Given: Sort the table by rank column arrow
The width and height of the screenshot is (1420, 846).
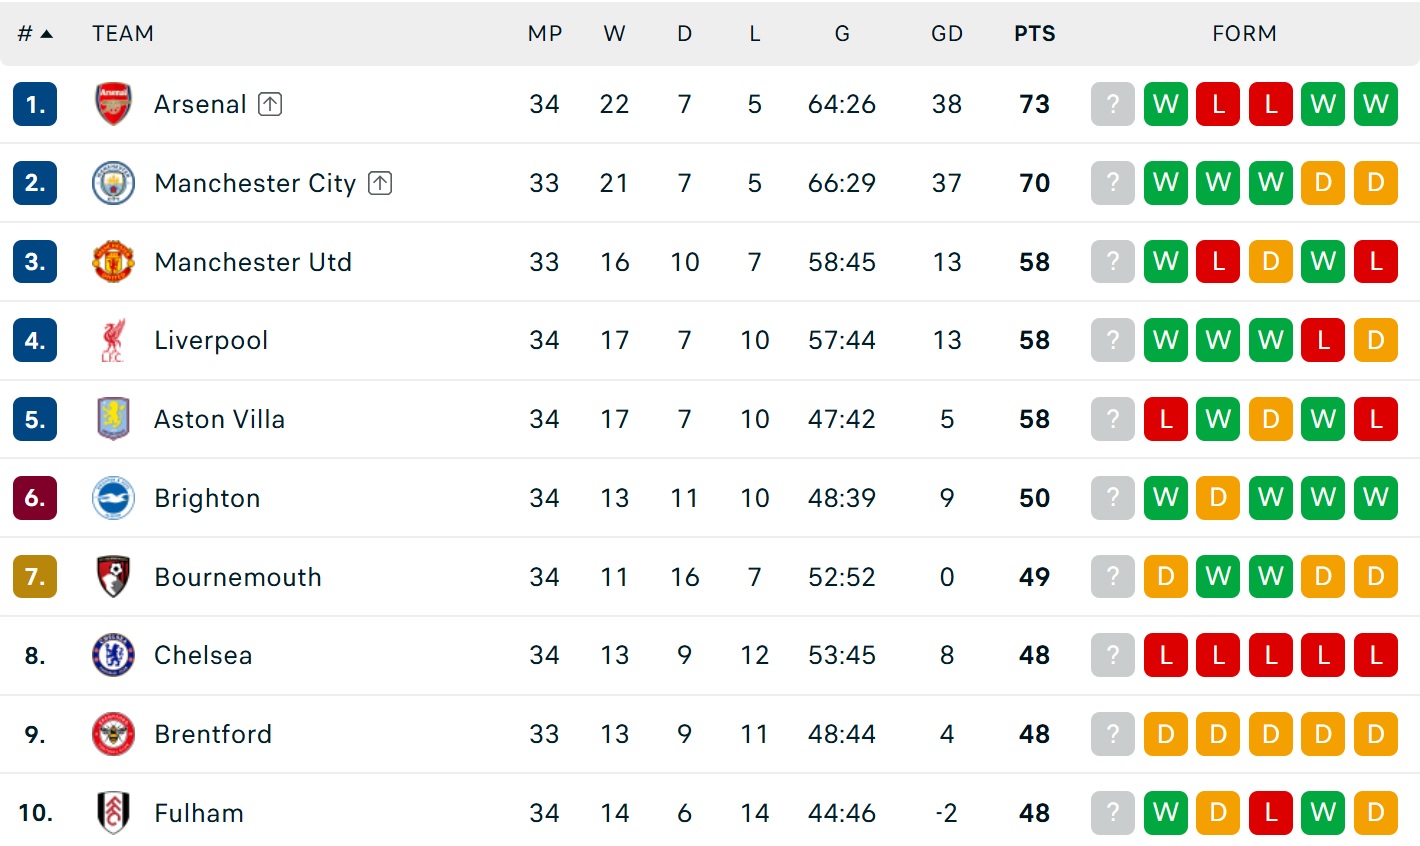Looking at the screenshot, I should (x=46, y=34).
